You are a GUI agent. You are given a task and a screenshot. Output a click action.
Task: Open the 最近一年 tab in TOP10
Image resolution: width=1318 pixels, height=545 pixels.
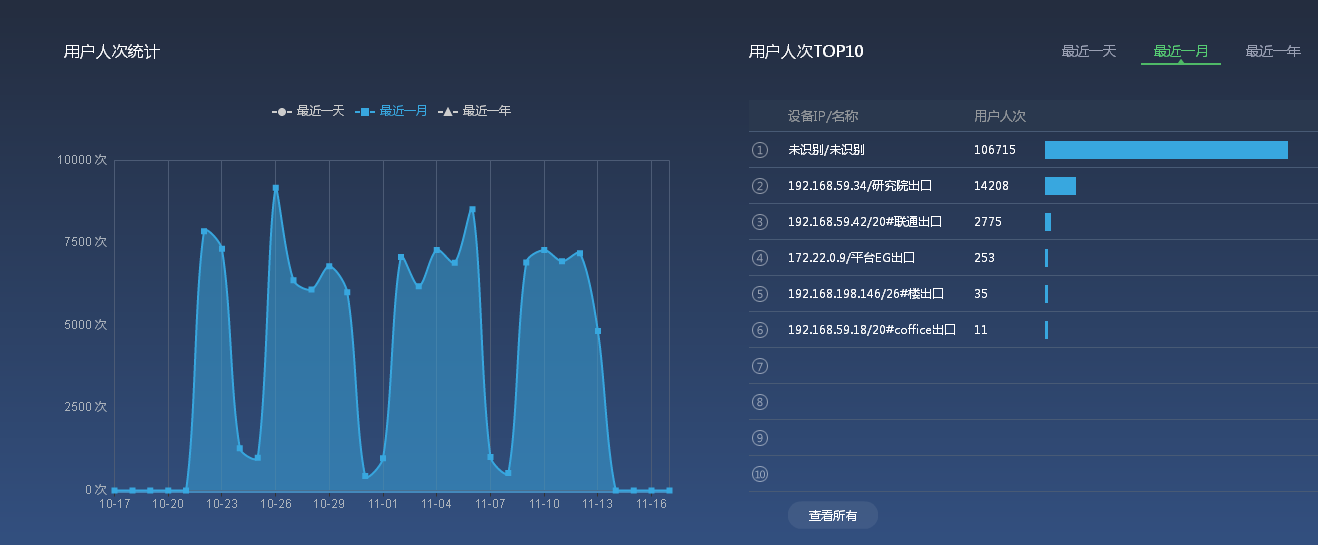coord(1272,51)
